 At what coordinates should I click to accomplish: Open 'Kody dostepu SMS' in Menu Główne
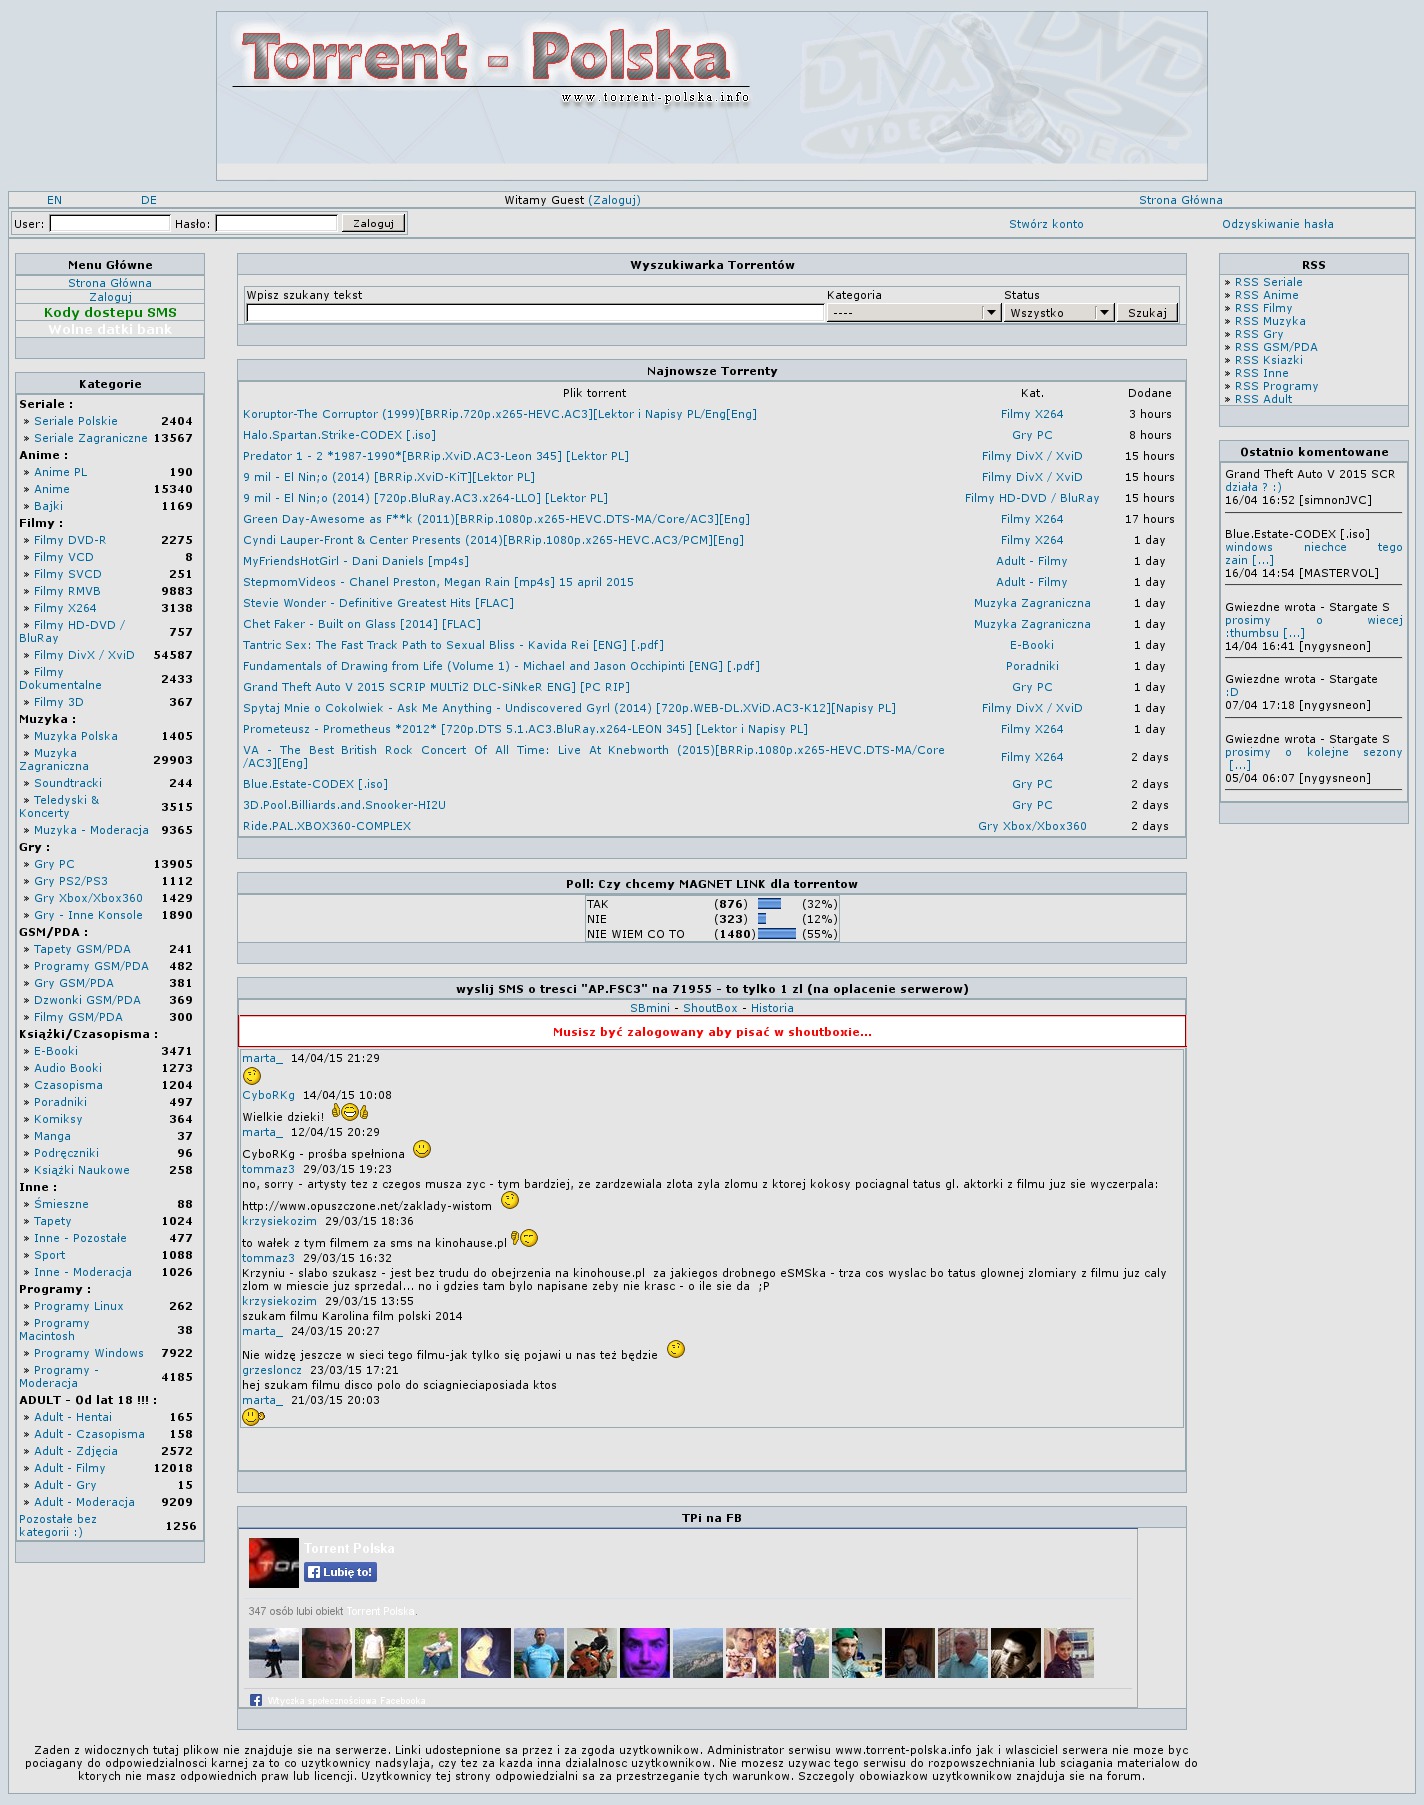110,312
